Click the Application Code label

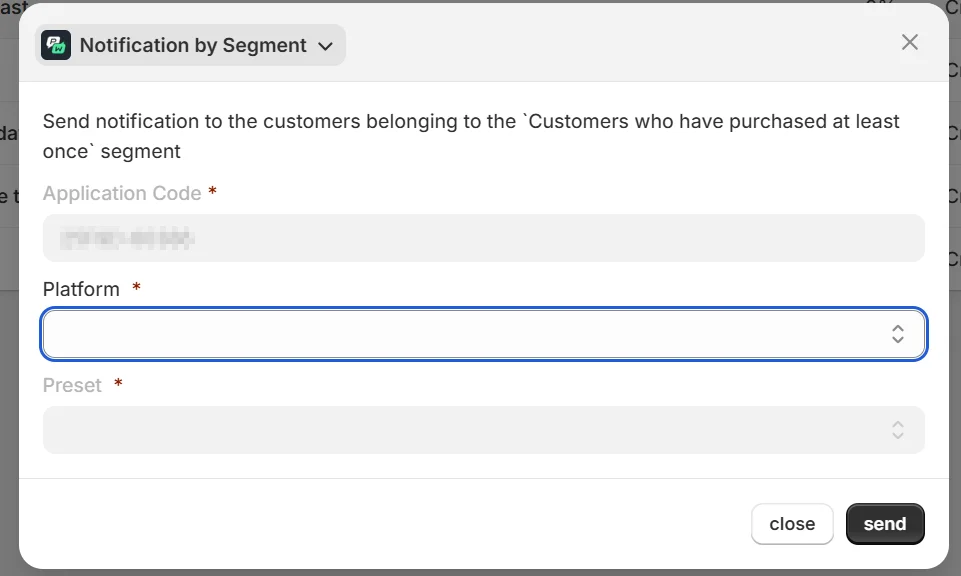[122, 193]
